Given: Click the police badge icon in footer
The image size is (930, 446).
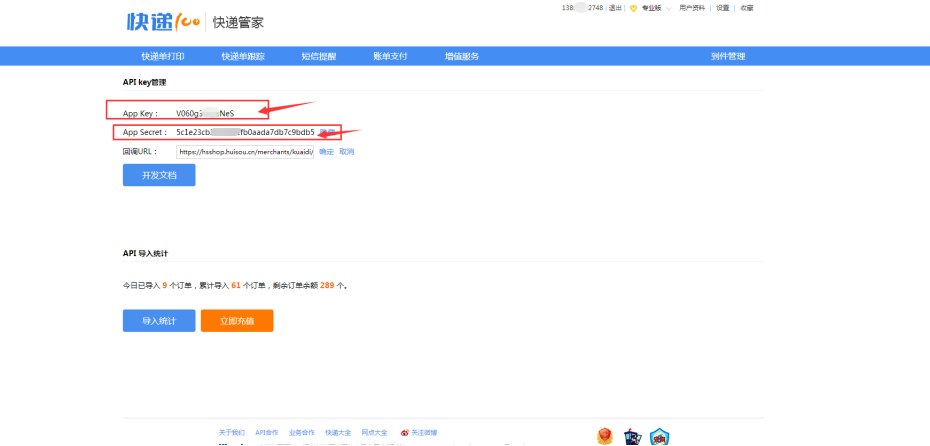Looking at the screenshot, I should 632,436.
